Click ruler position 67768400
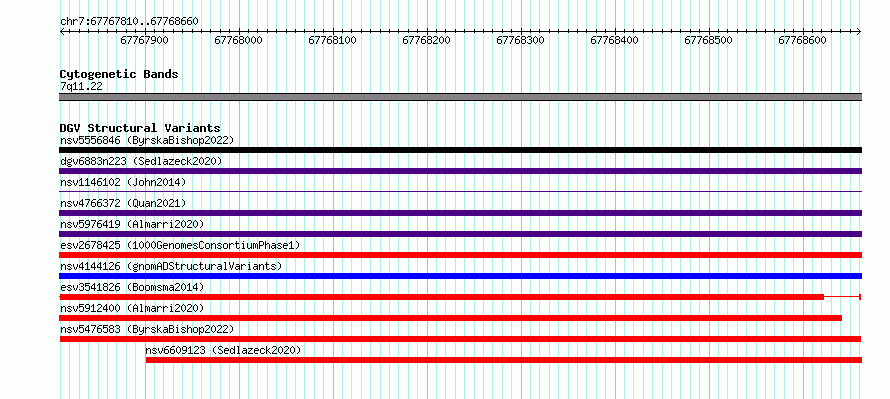Viewport: 890px width, 399px height. click(x=615, y=40)
